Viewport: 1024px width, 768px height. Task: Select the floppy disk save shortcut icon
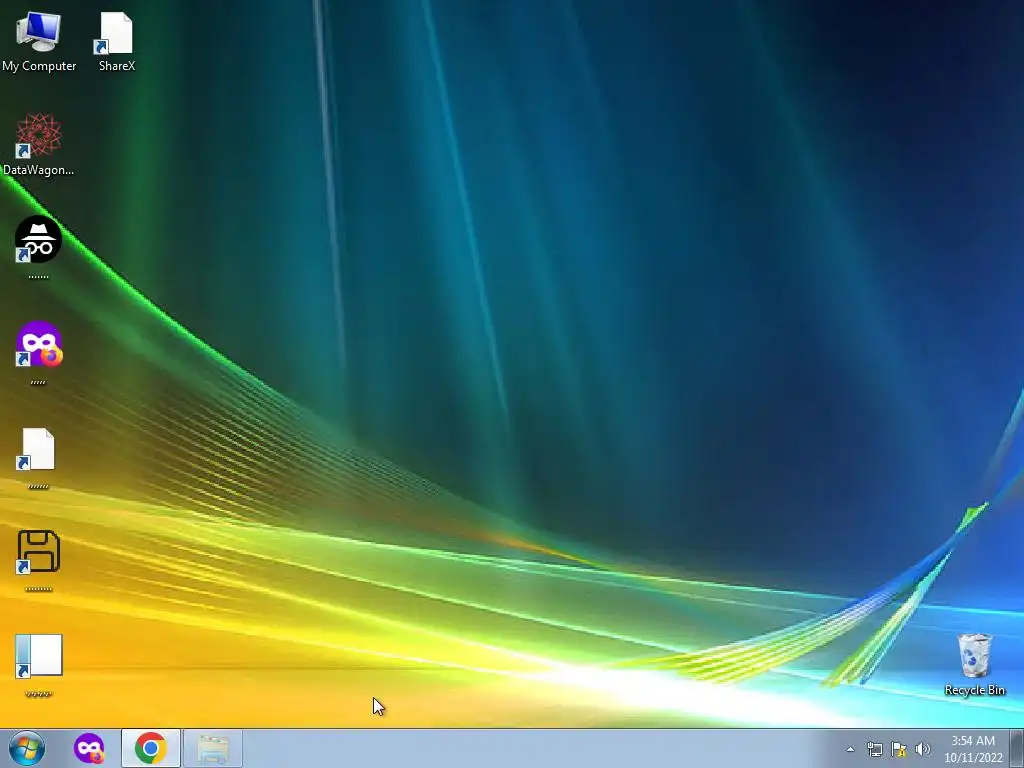(38, 552)
